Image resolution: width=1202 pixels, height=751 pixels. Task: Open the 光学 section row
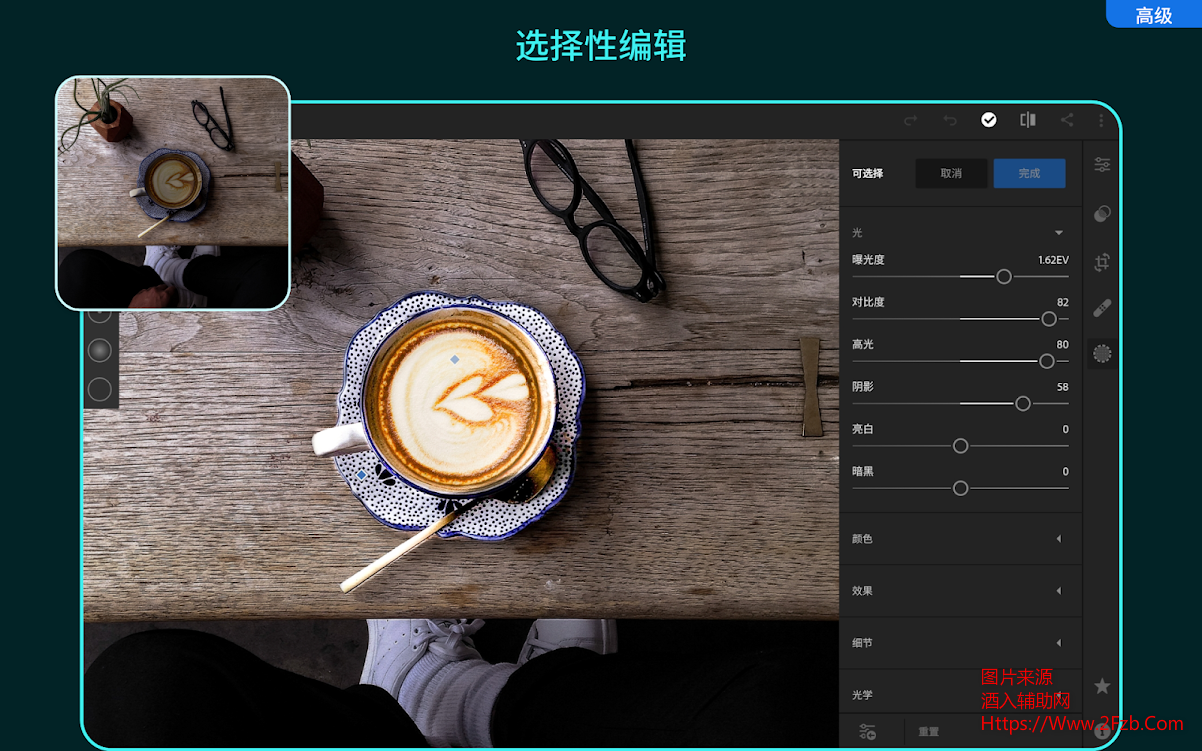[x=960, y=695]
